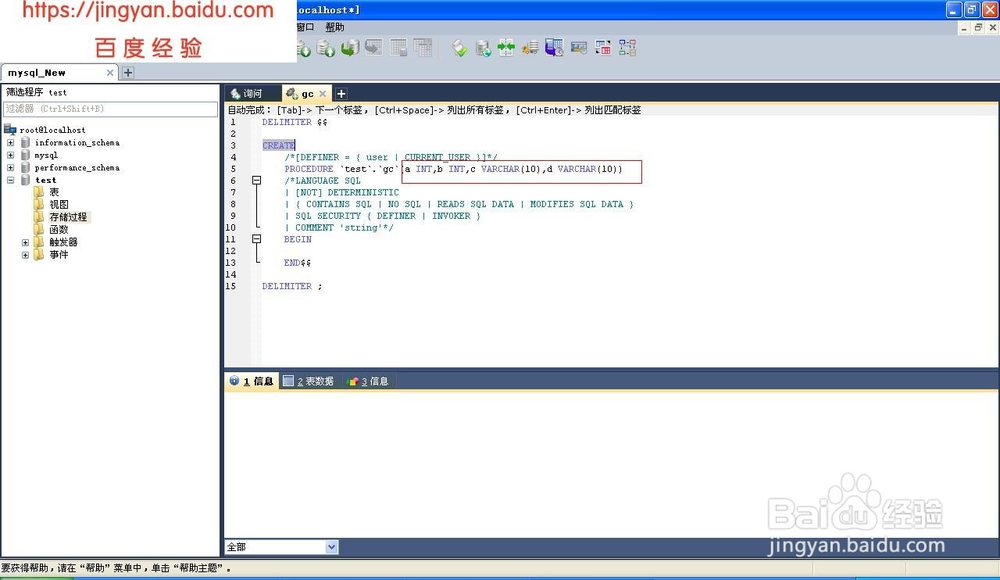Click the + to open a new query tab
This screenshot has height=580, width=1000.
[x=341, y=92]
